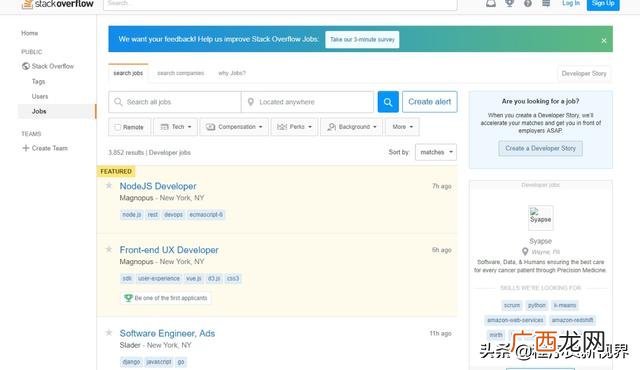Screen dimensions: 640x370
Task: Click the Stack Overflow logo
Action: point(58,4)
